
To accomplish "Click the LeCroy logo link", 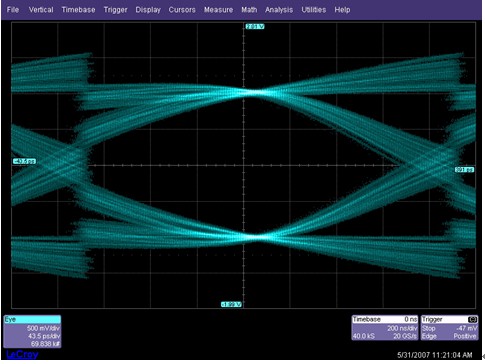I will pyautogui.click(x=22, y=354).
